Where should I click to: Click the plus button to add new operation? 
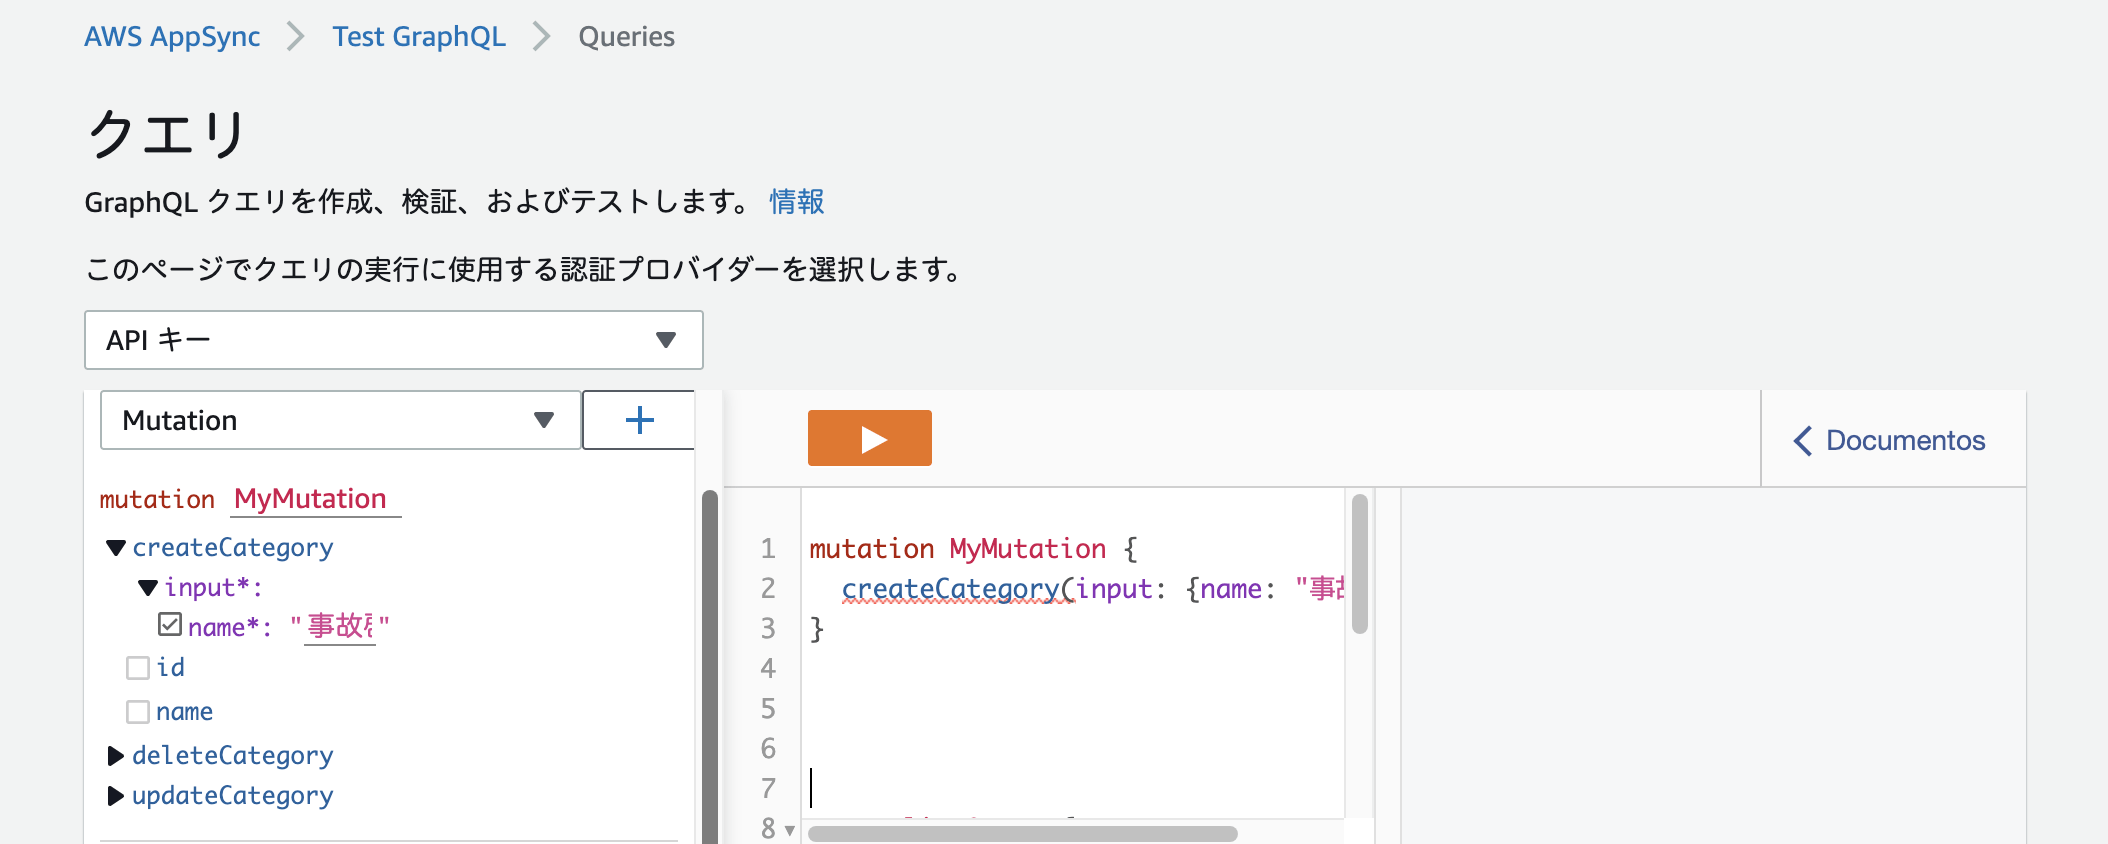[639, 420]
